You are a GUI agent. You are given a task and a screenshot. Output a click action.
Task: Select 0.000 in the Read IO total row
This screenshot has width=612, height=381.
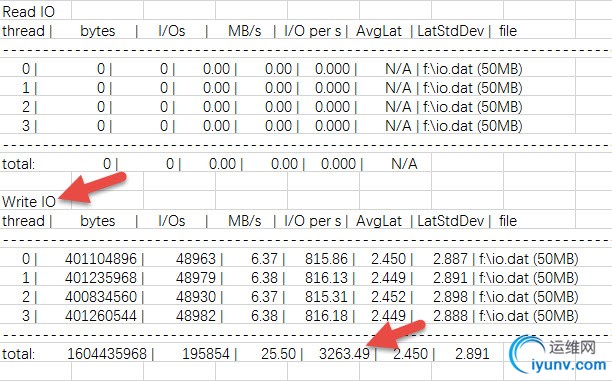[x=338, y=164]
